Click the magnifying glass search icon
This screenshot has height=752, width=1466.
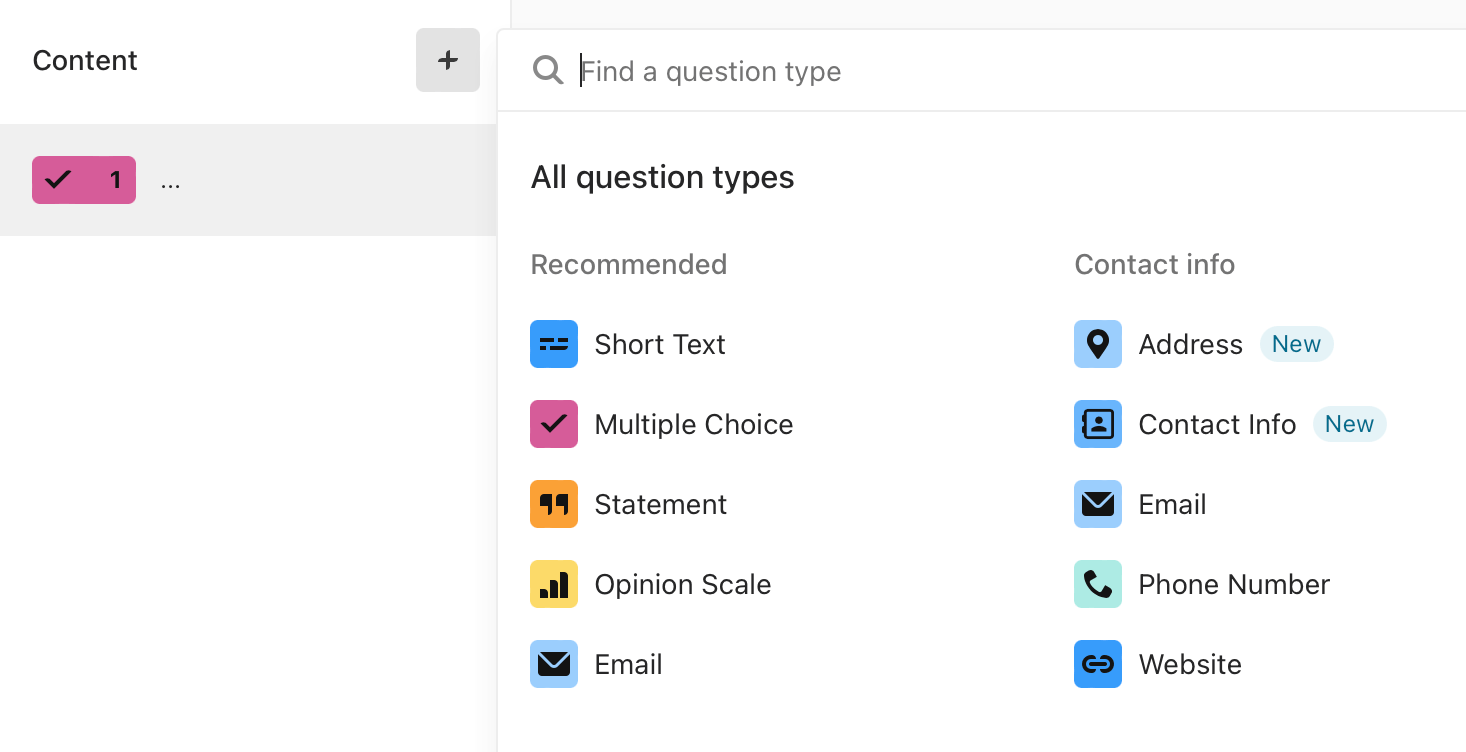(548, 70)
